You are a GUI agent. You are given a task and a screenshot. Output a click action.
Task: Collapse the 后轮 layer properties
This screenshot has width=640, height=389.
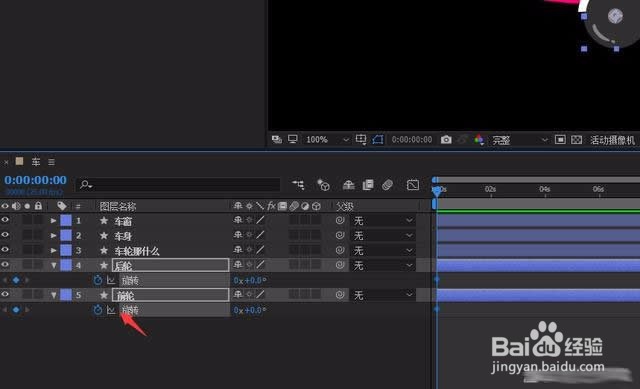[x=53, y=265]
